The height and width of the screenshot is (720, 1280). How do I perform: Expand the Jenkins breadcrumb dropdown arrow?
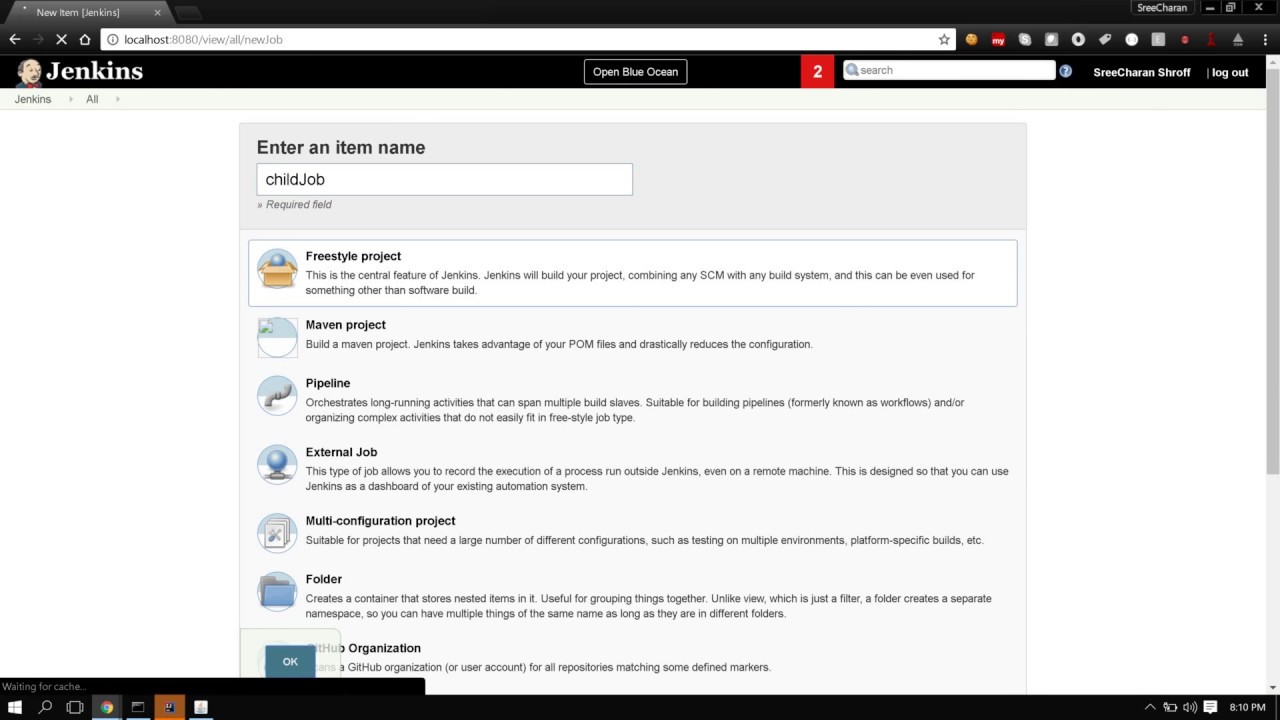coord(71,99)
